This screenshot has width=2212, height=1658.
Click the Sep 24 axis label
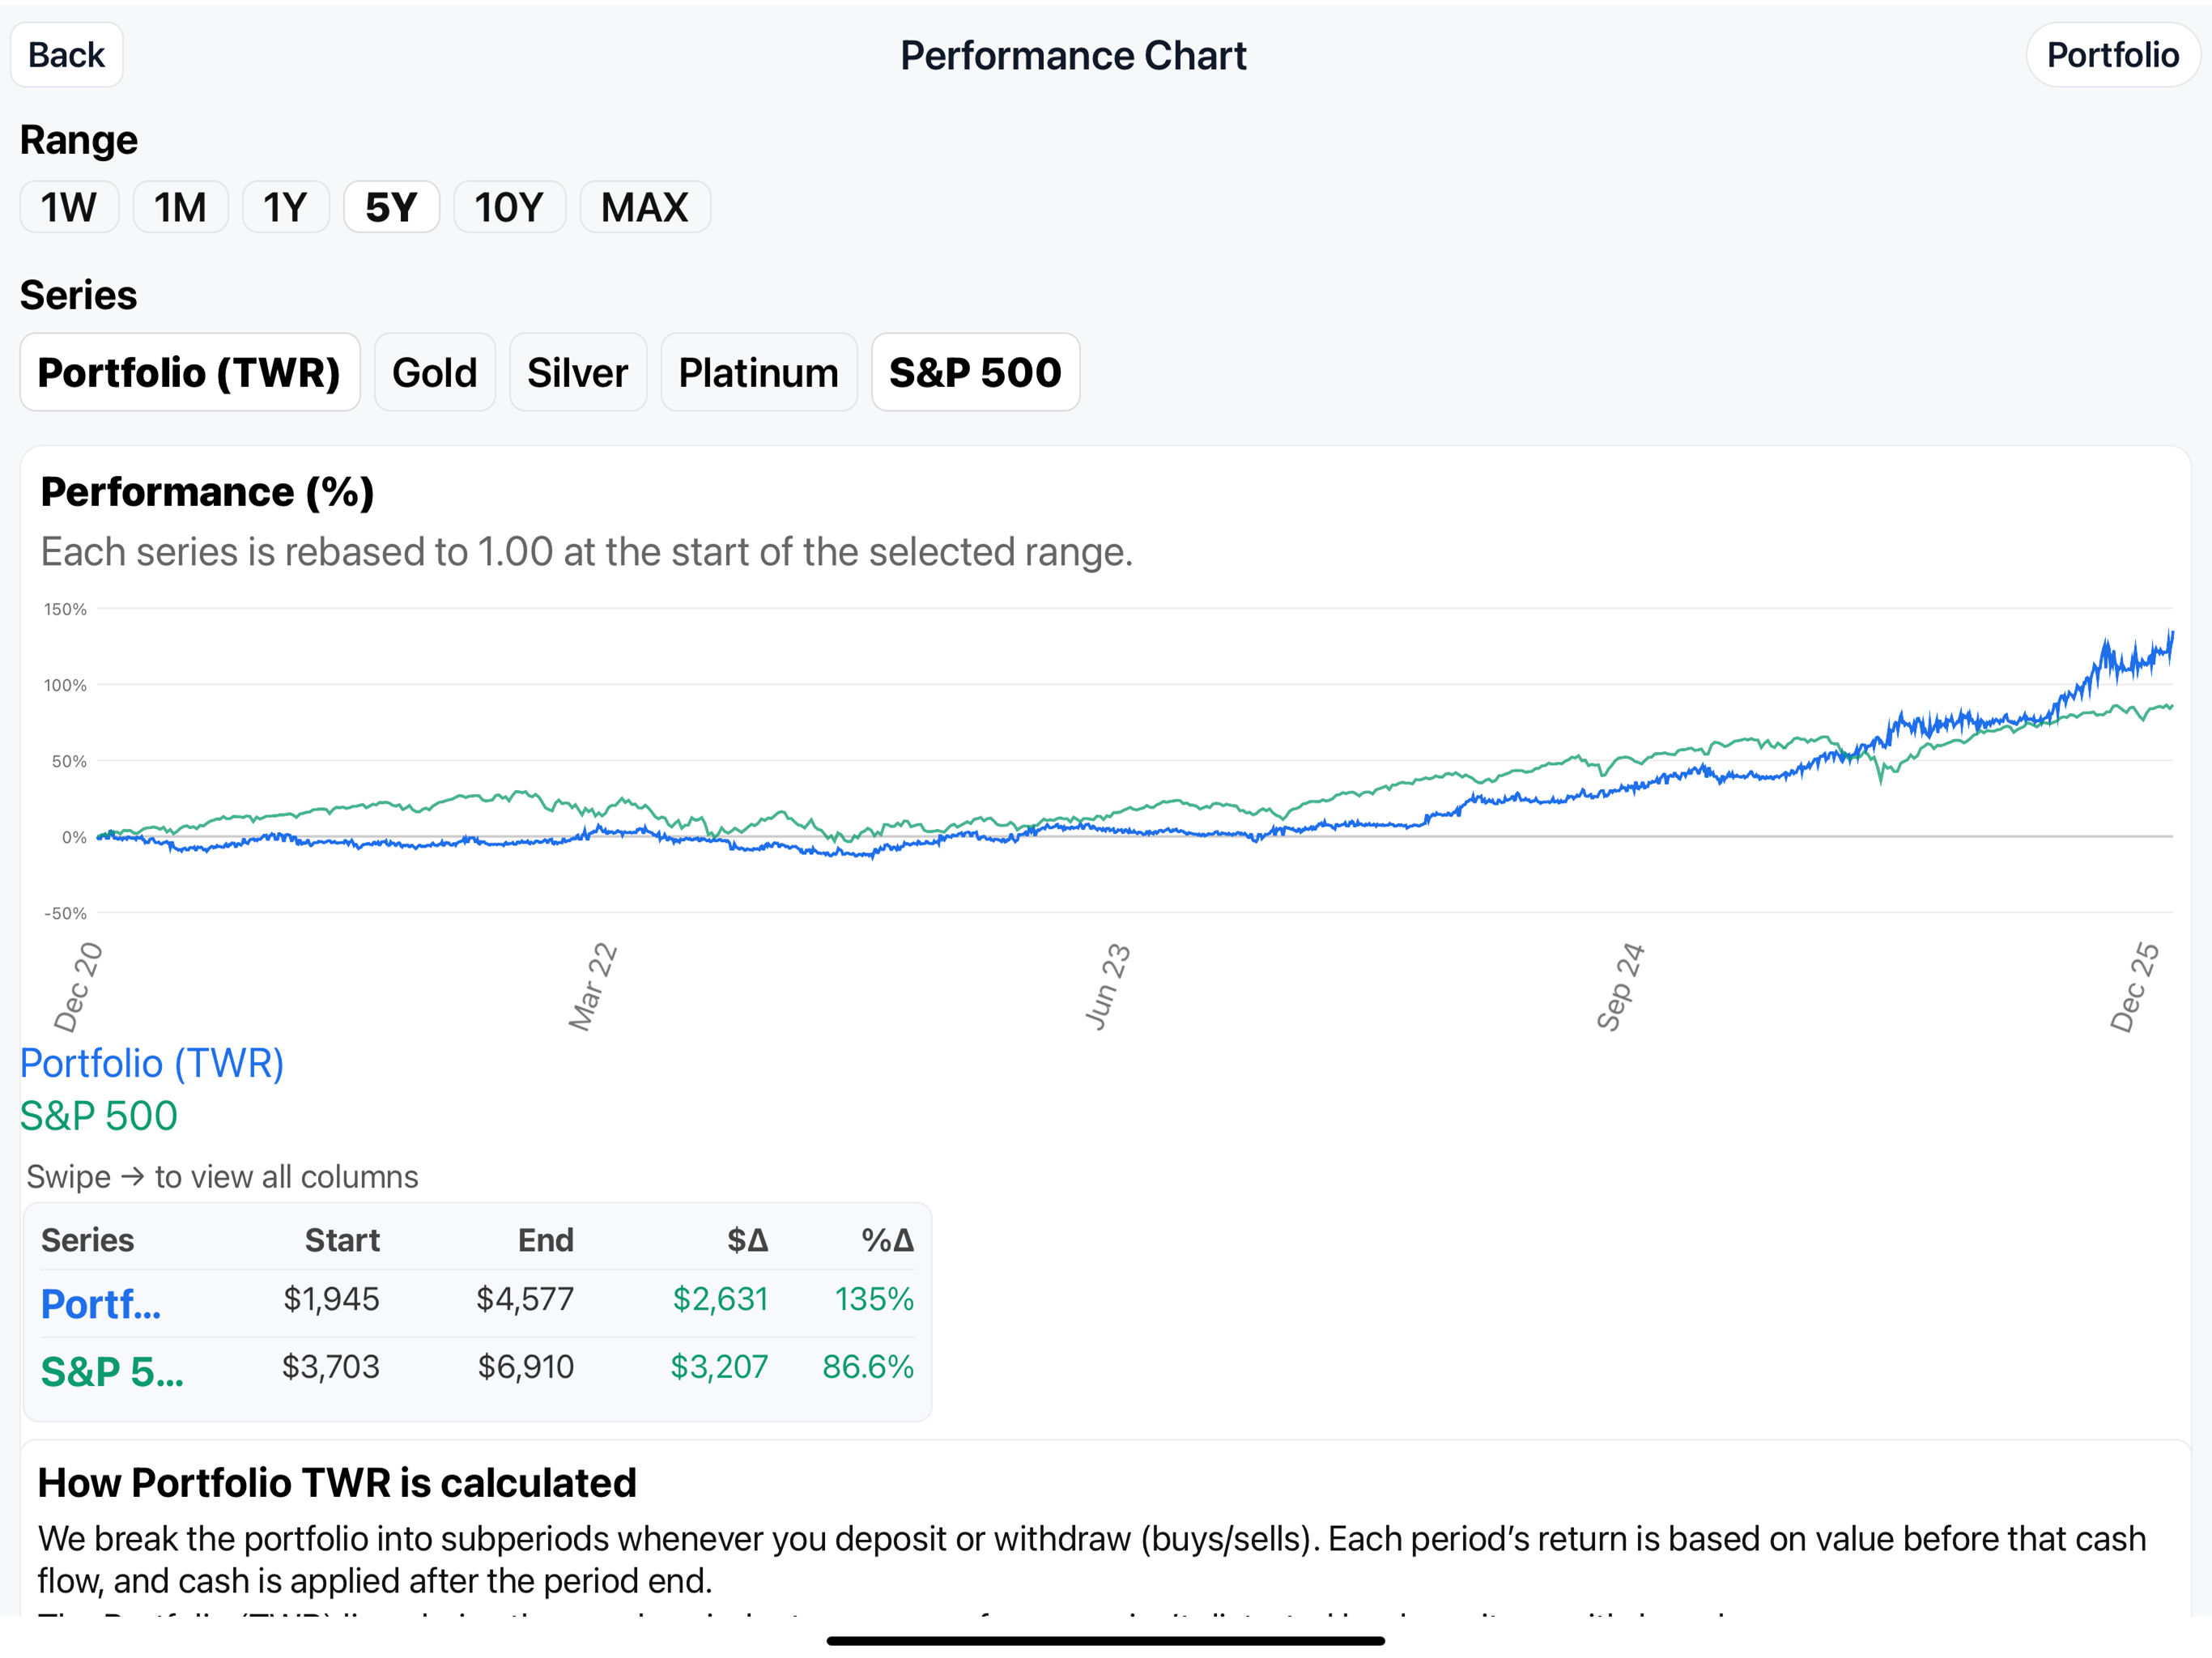[1621, 987]
